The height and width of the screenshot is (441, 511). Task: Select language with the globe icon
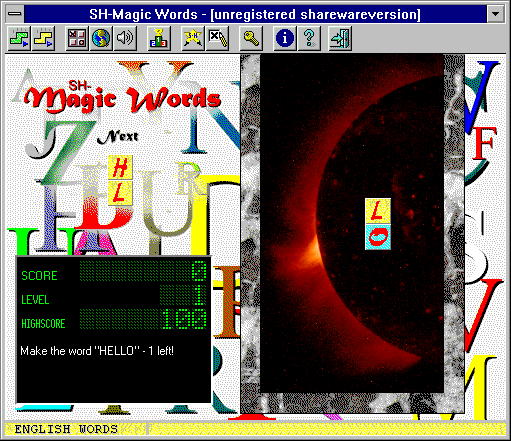coord(101,39)
